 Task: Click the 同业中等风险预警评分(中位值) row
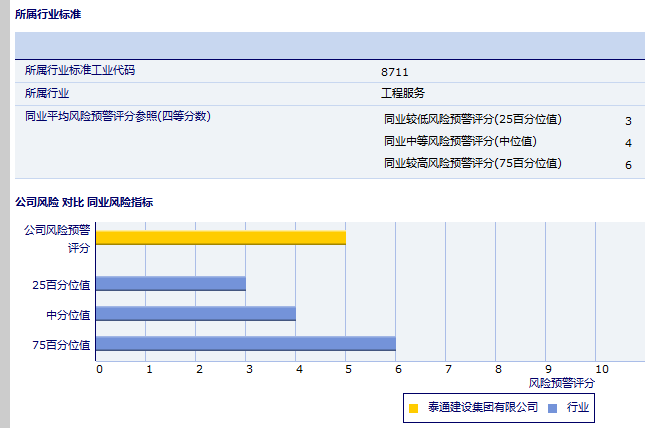click(460, 141)
